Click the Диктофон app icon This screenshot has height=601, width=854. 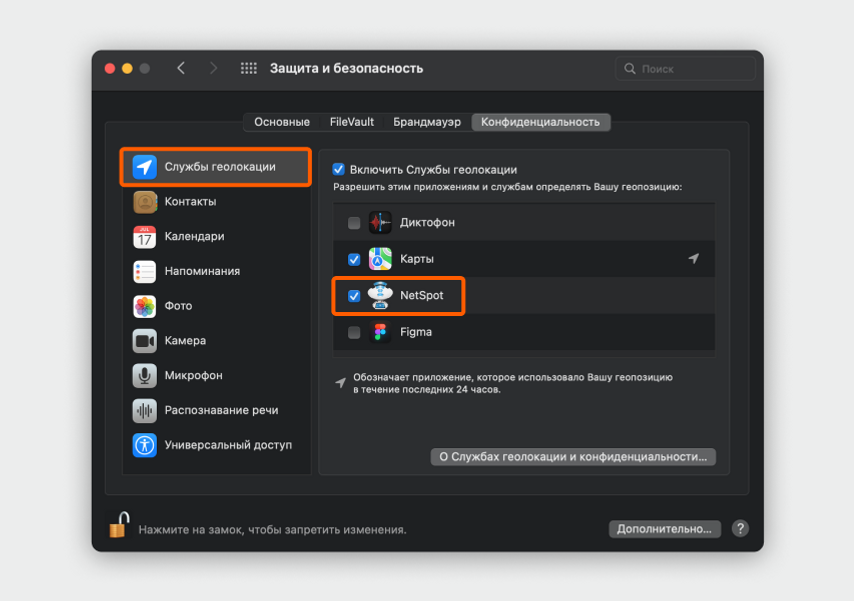[380, 222]
